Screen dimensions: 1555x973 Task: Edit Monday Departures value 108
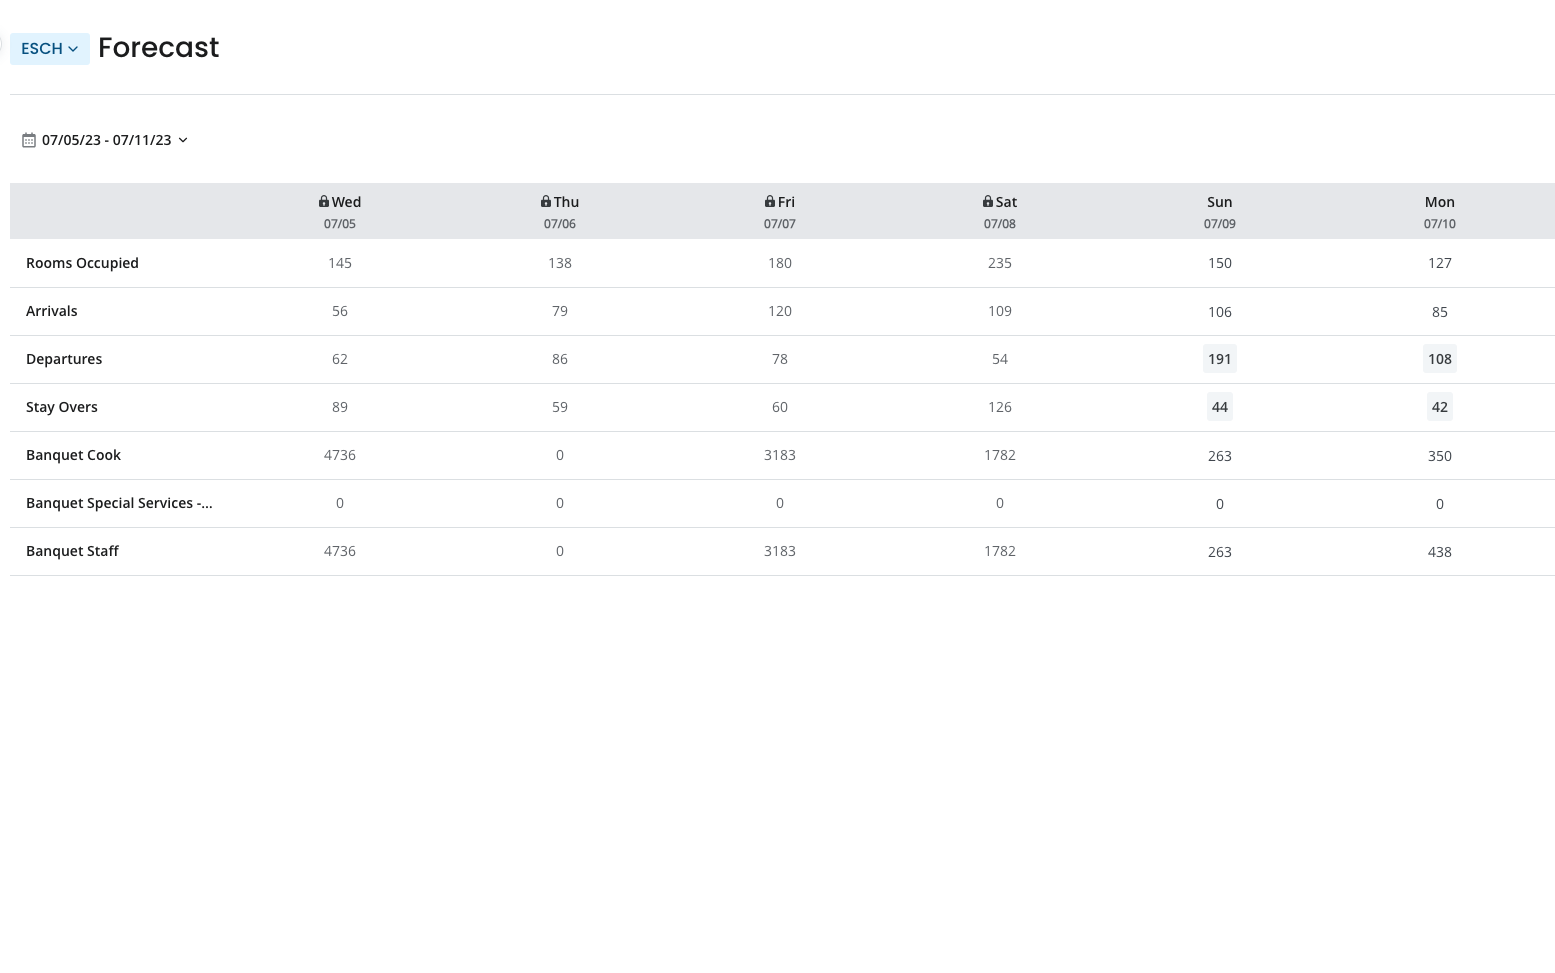pos(1439,359)
